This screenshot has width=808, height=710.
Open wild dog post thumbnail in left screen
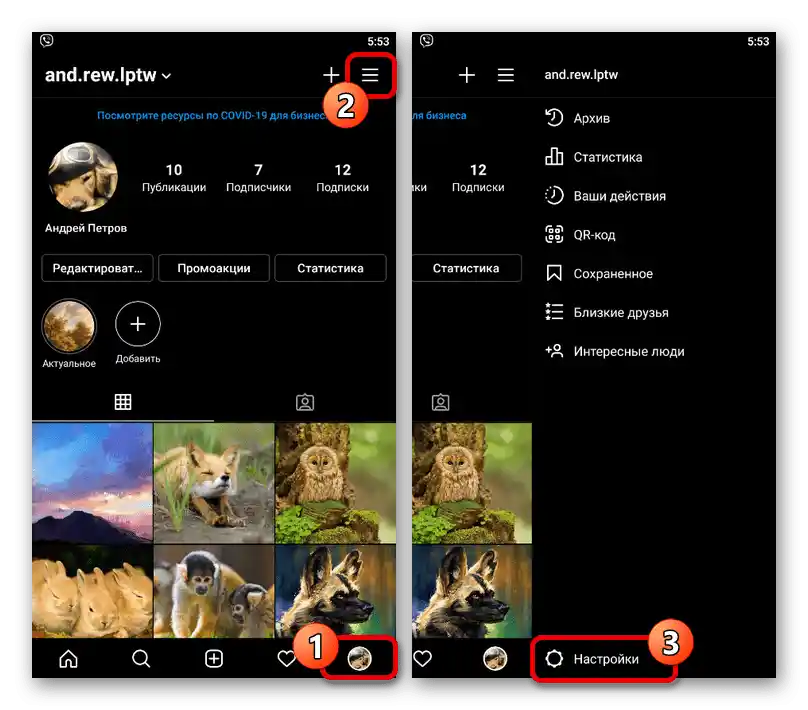click(336, 591)
